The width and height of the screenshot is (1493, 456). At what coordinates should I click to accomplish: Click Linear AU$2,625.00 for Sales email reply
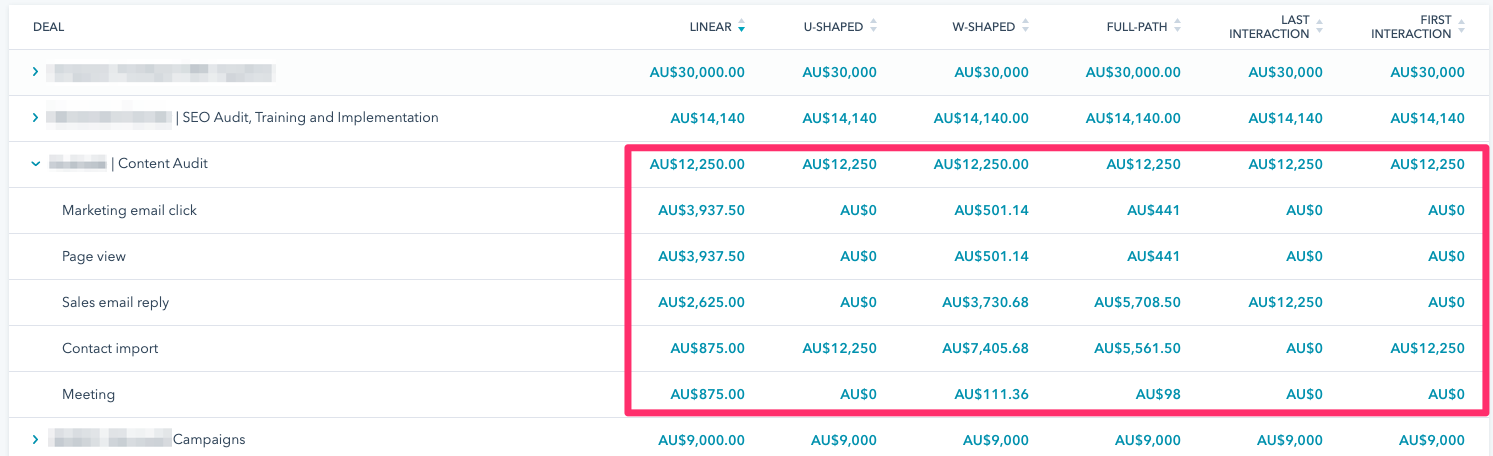point(707,302)
